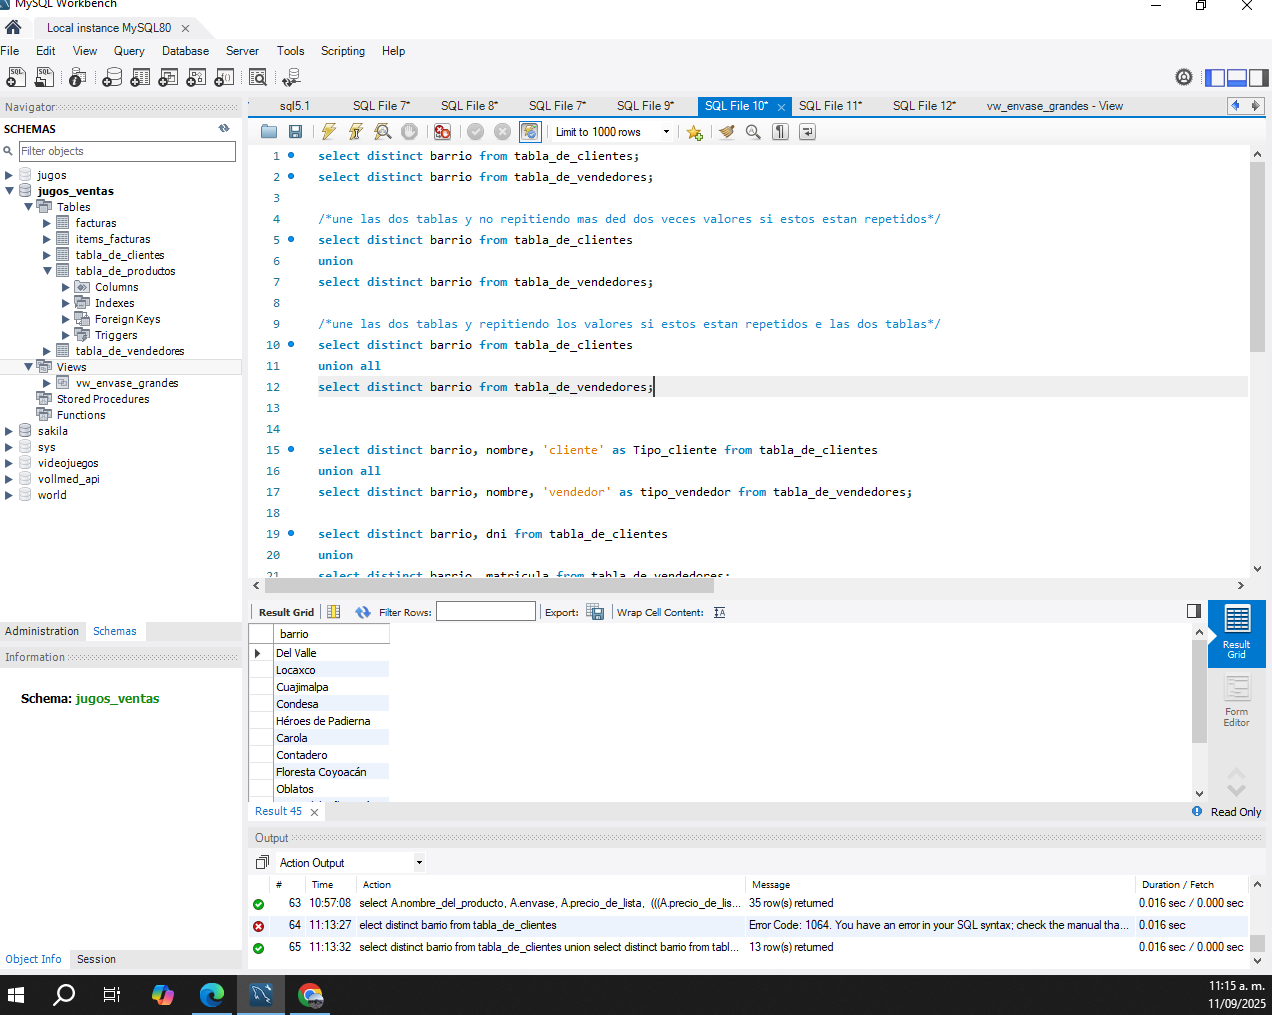Toggle the navigator sidebar visibility
Screen dimensions: 1272x1015
1215,77
